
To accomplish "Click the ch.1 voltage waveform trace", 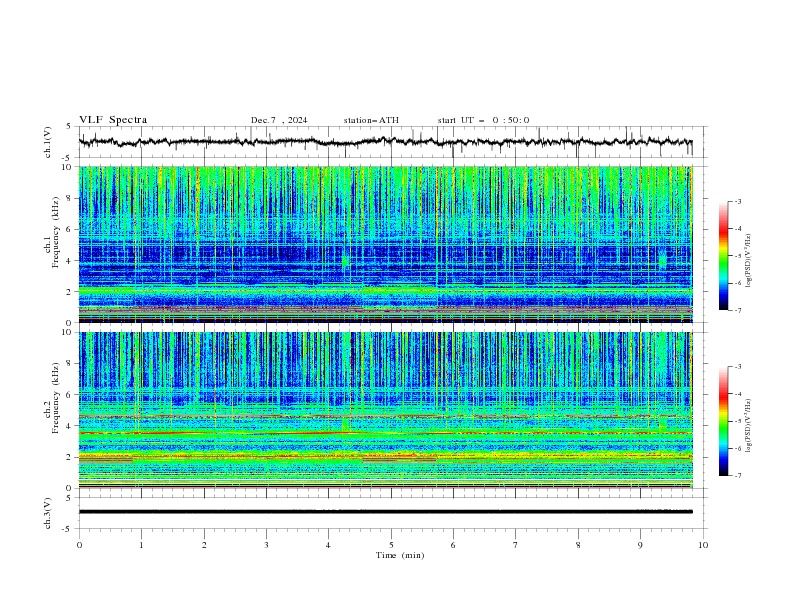I will 385,142.
